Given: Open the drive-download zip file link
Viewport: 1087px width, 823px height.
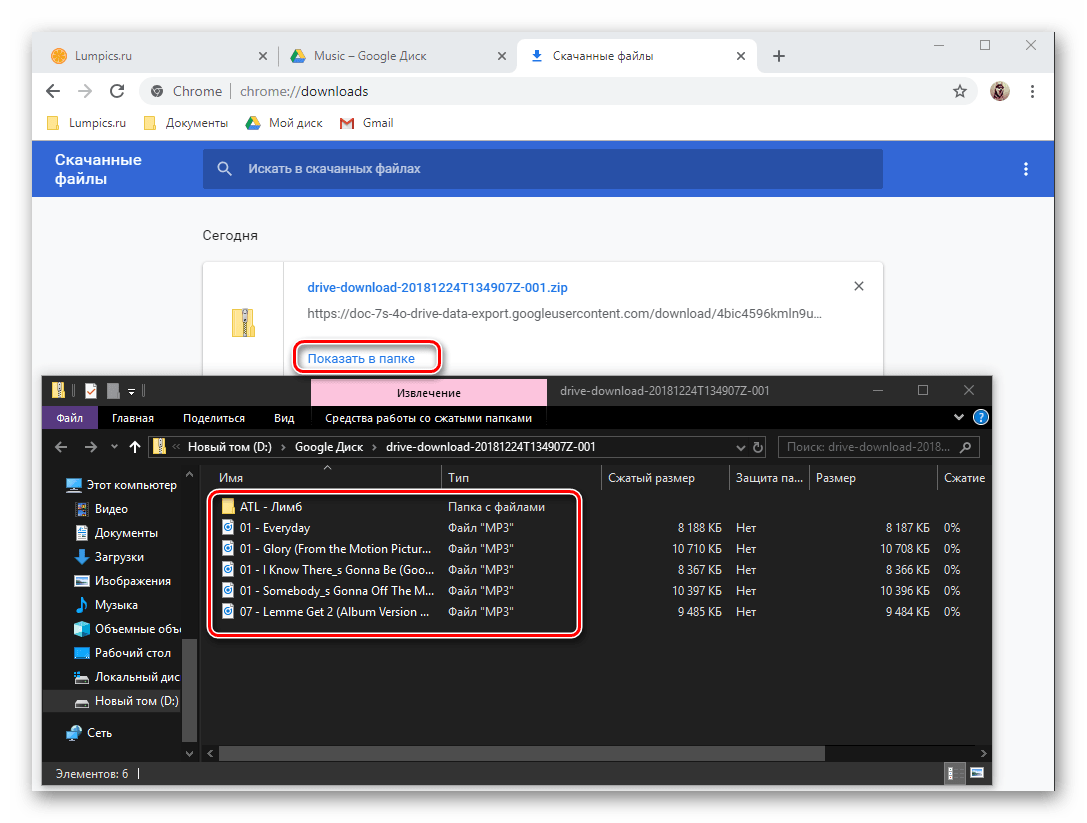Looking at the screenshot, I should [x=437, y=287].
